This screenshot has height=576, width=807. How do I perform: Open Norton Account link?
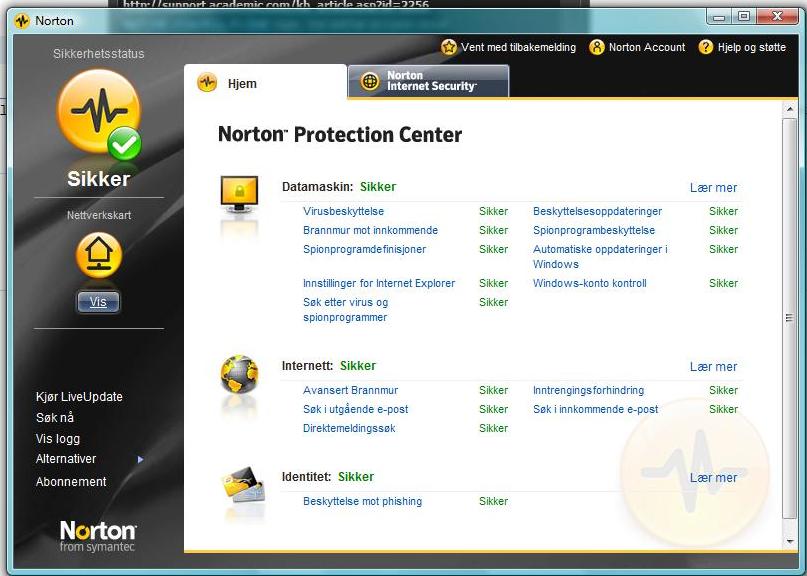click(x=647, y=47)
